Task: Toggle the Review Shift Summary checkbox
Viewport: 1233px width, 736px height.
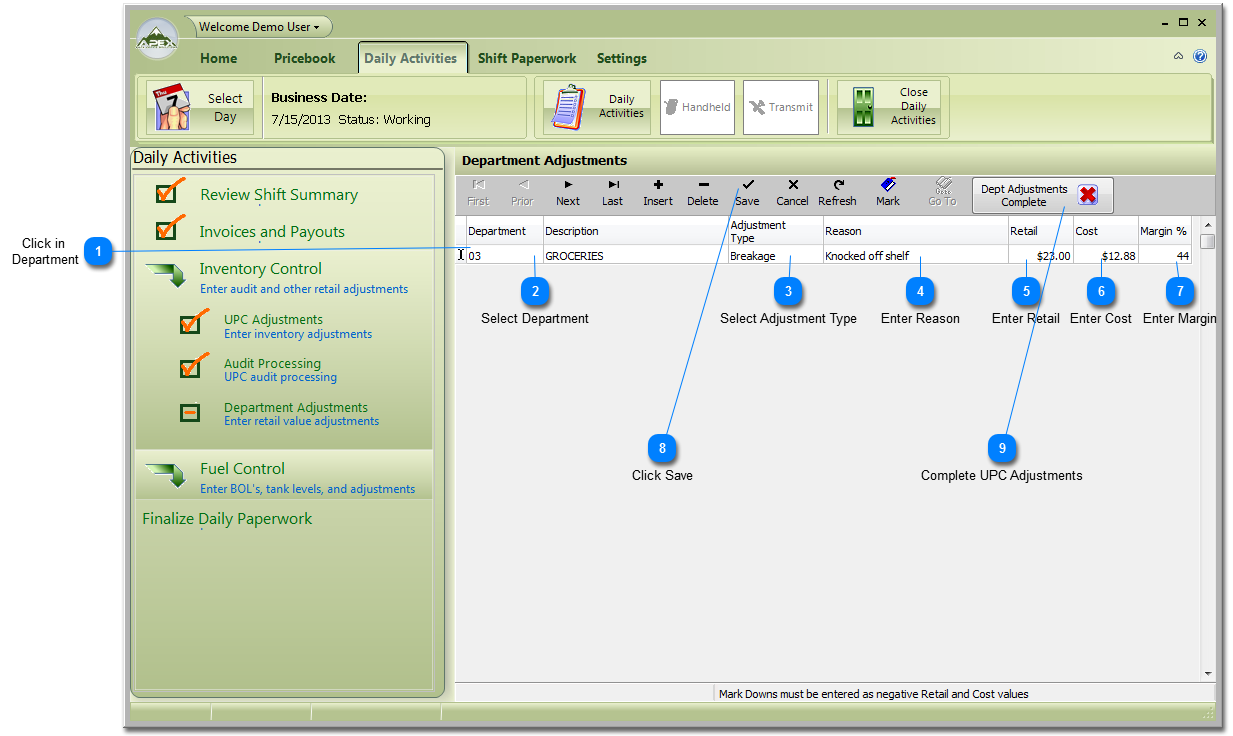Action: tap(168, 192)
